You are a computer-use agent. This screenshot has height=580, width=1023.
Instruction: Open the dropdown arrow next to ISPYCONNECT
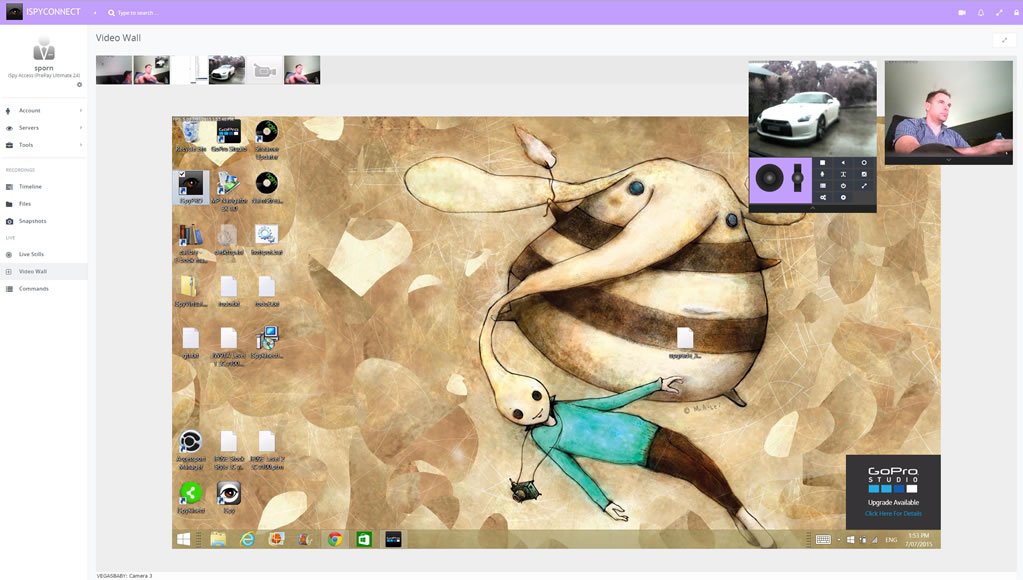(x=95, y=12)
